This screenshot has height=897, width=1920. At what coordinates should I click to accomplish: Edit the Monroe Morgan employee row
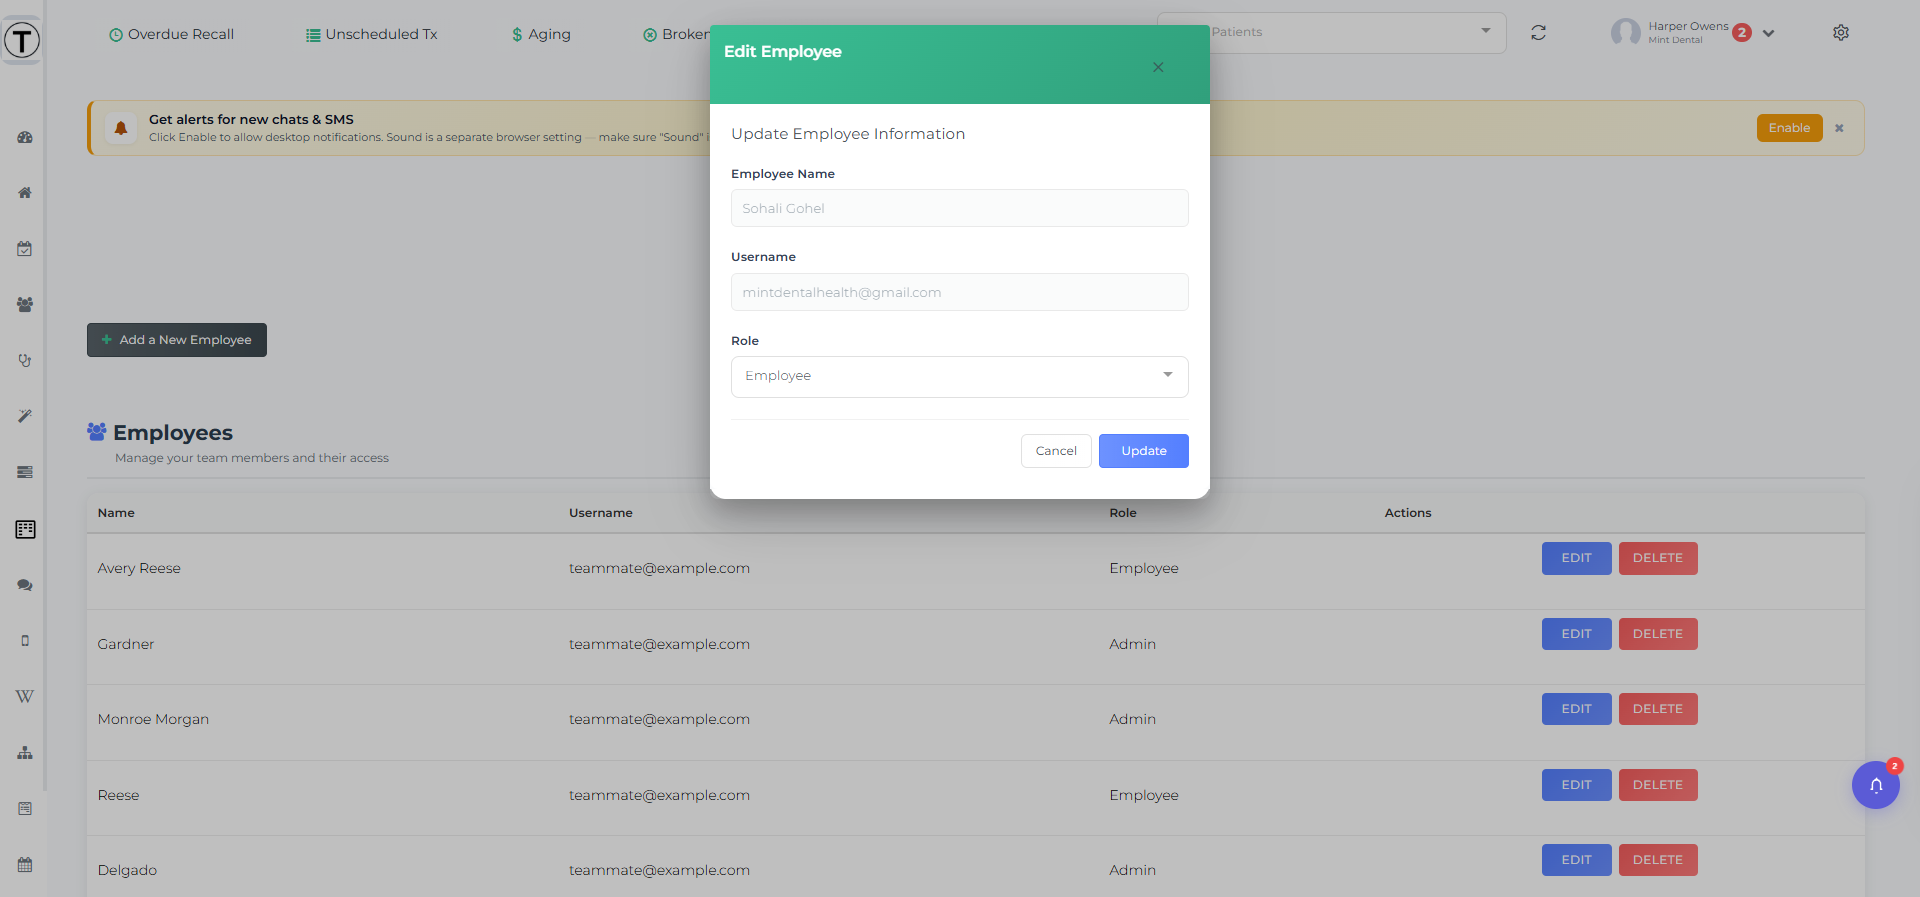[1576, 709]
